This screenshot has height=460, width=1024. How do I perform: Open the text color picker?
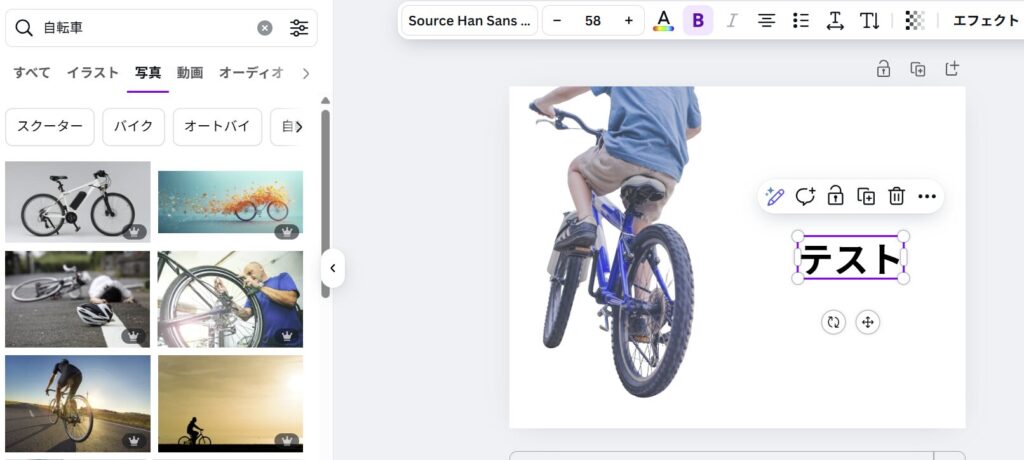663,20
